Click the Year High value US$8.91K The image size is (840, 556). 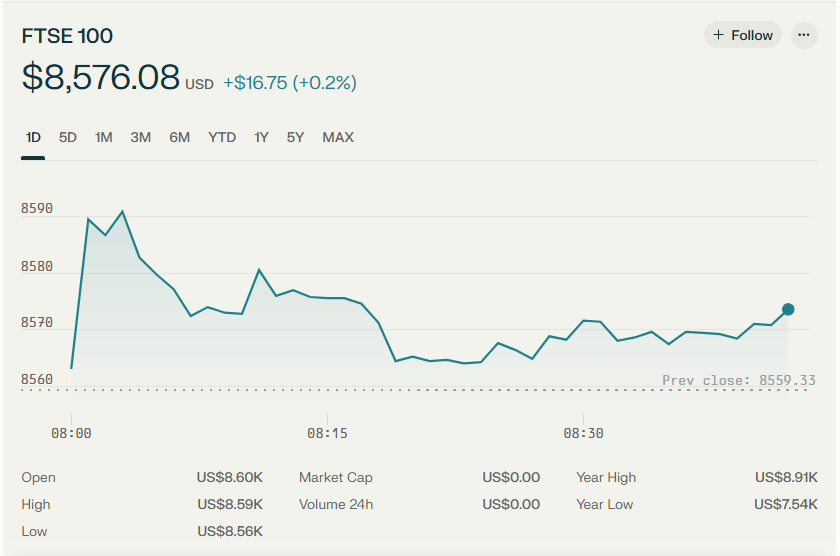coord(786,477)
